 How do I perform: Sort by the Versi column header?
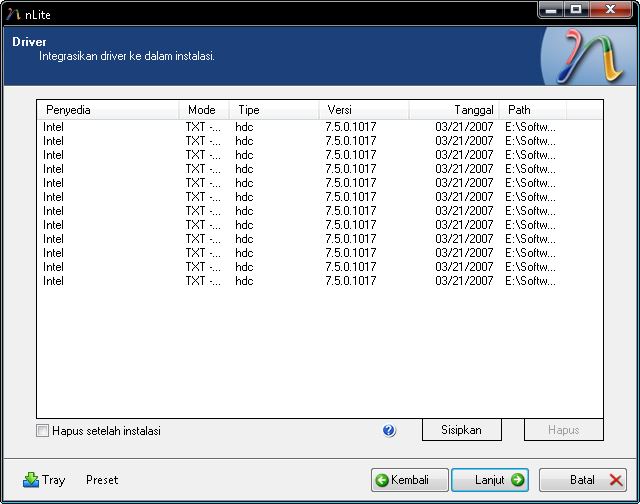click(364, 110)
